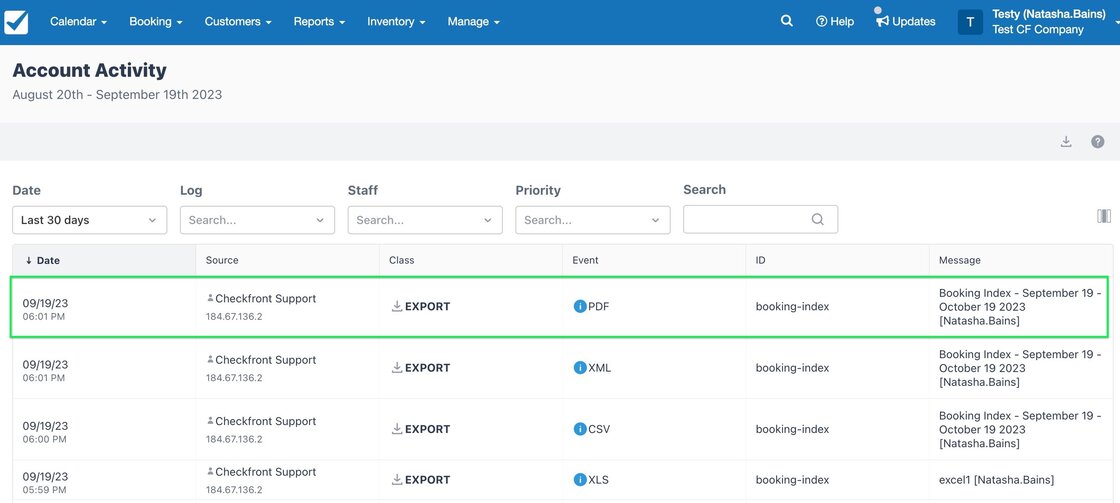
Task: Click the Help link in the header
Action: [835, 21]
